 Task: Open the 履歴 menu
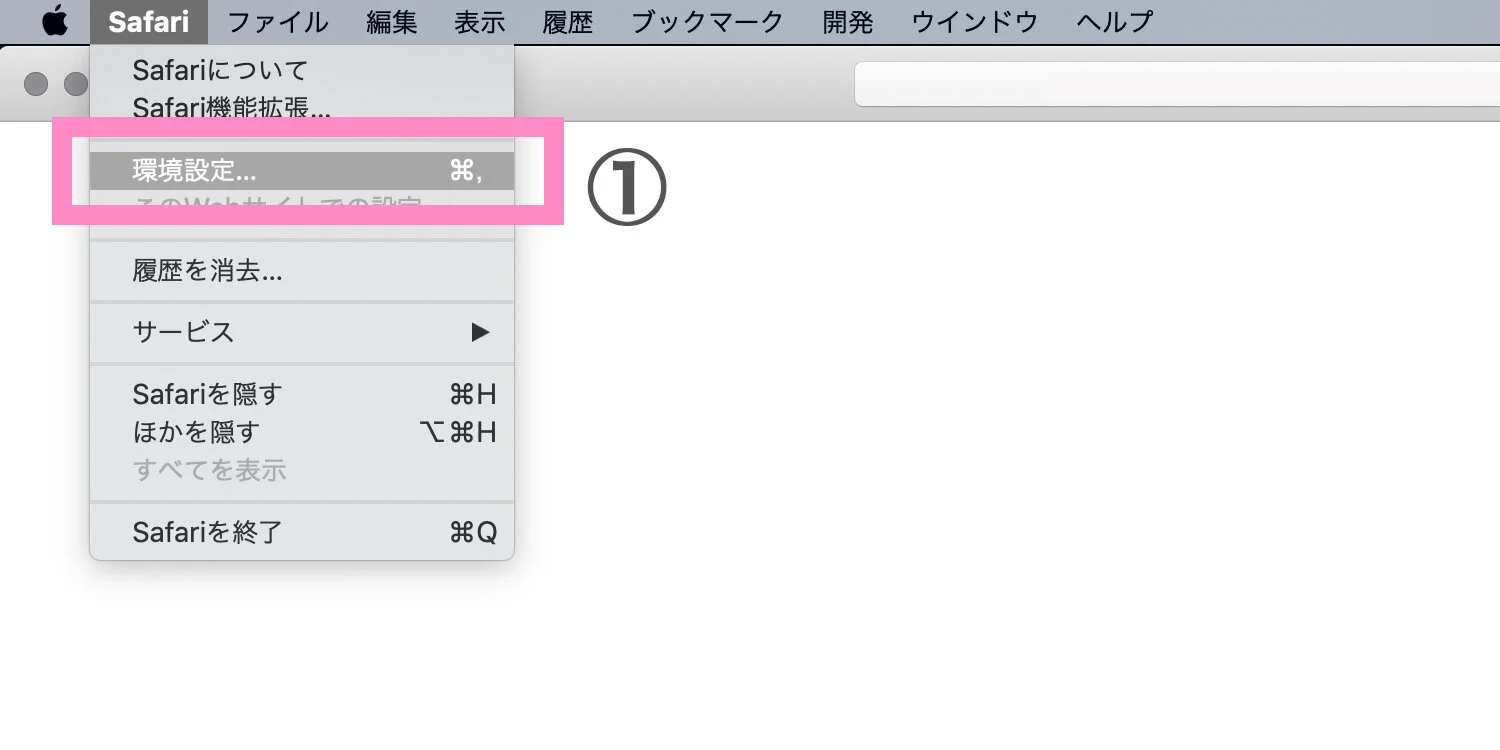point(568,21)
